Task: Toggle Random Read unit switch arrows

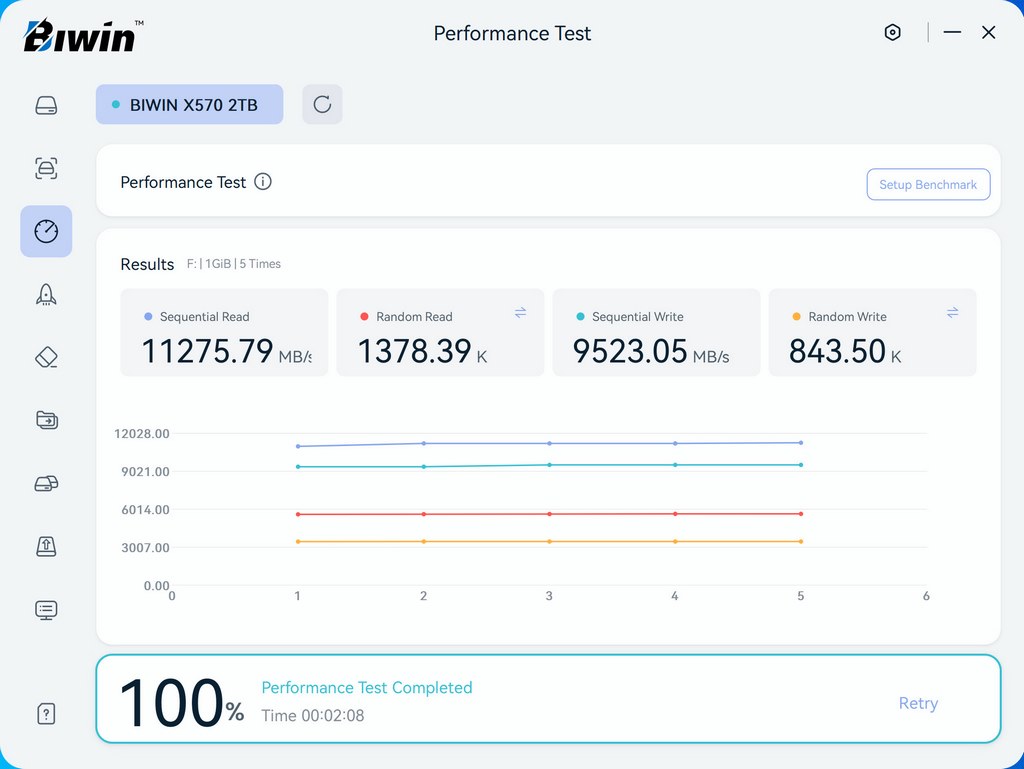Action: (x=520, y=313)
